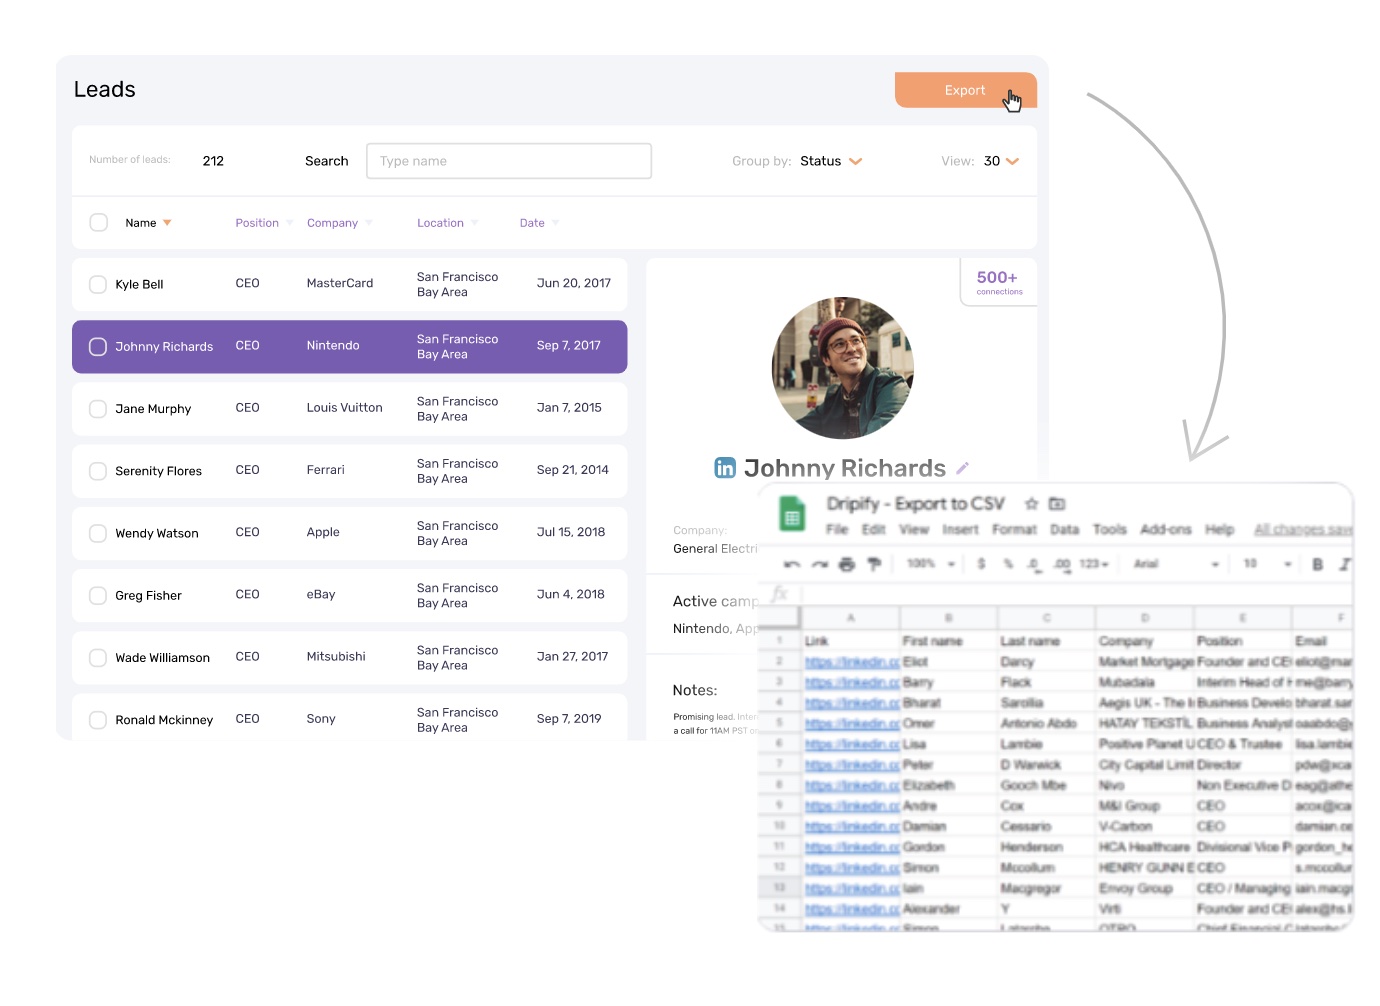
Task: Click the orange Export button
Action: [x=965, y=90]
